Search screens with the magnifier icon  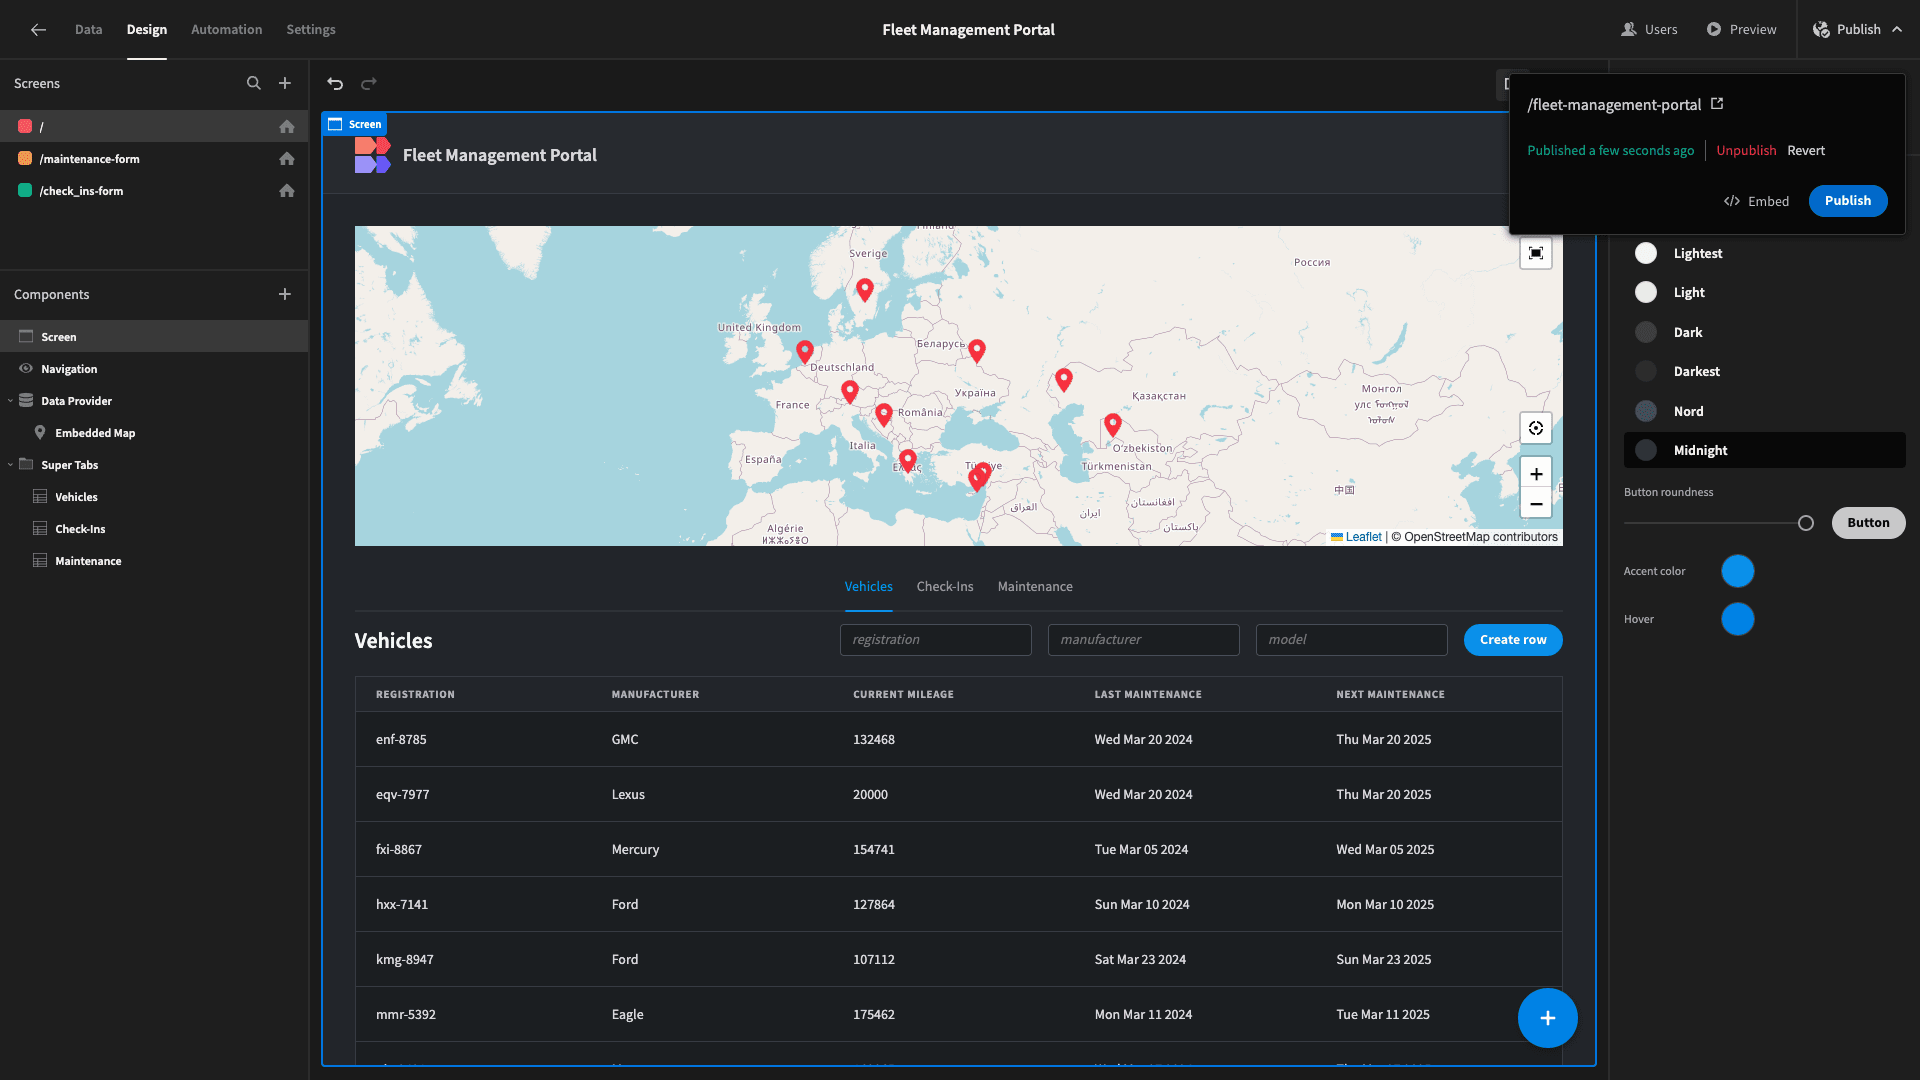[x=254, y=84]
